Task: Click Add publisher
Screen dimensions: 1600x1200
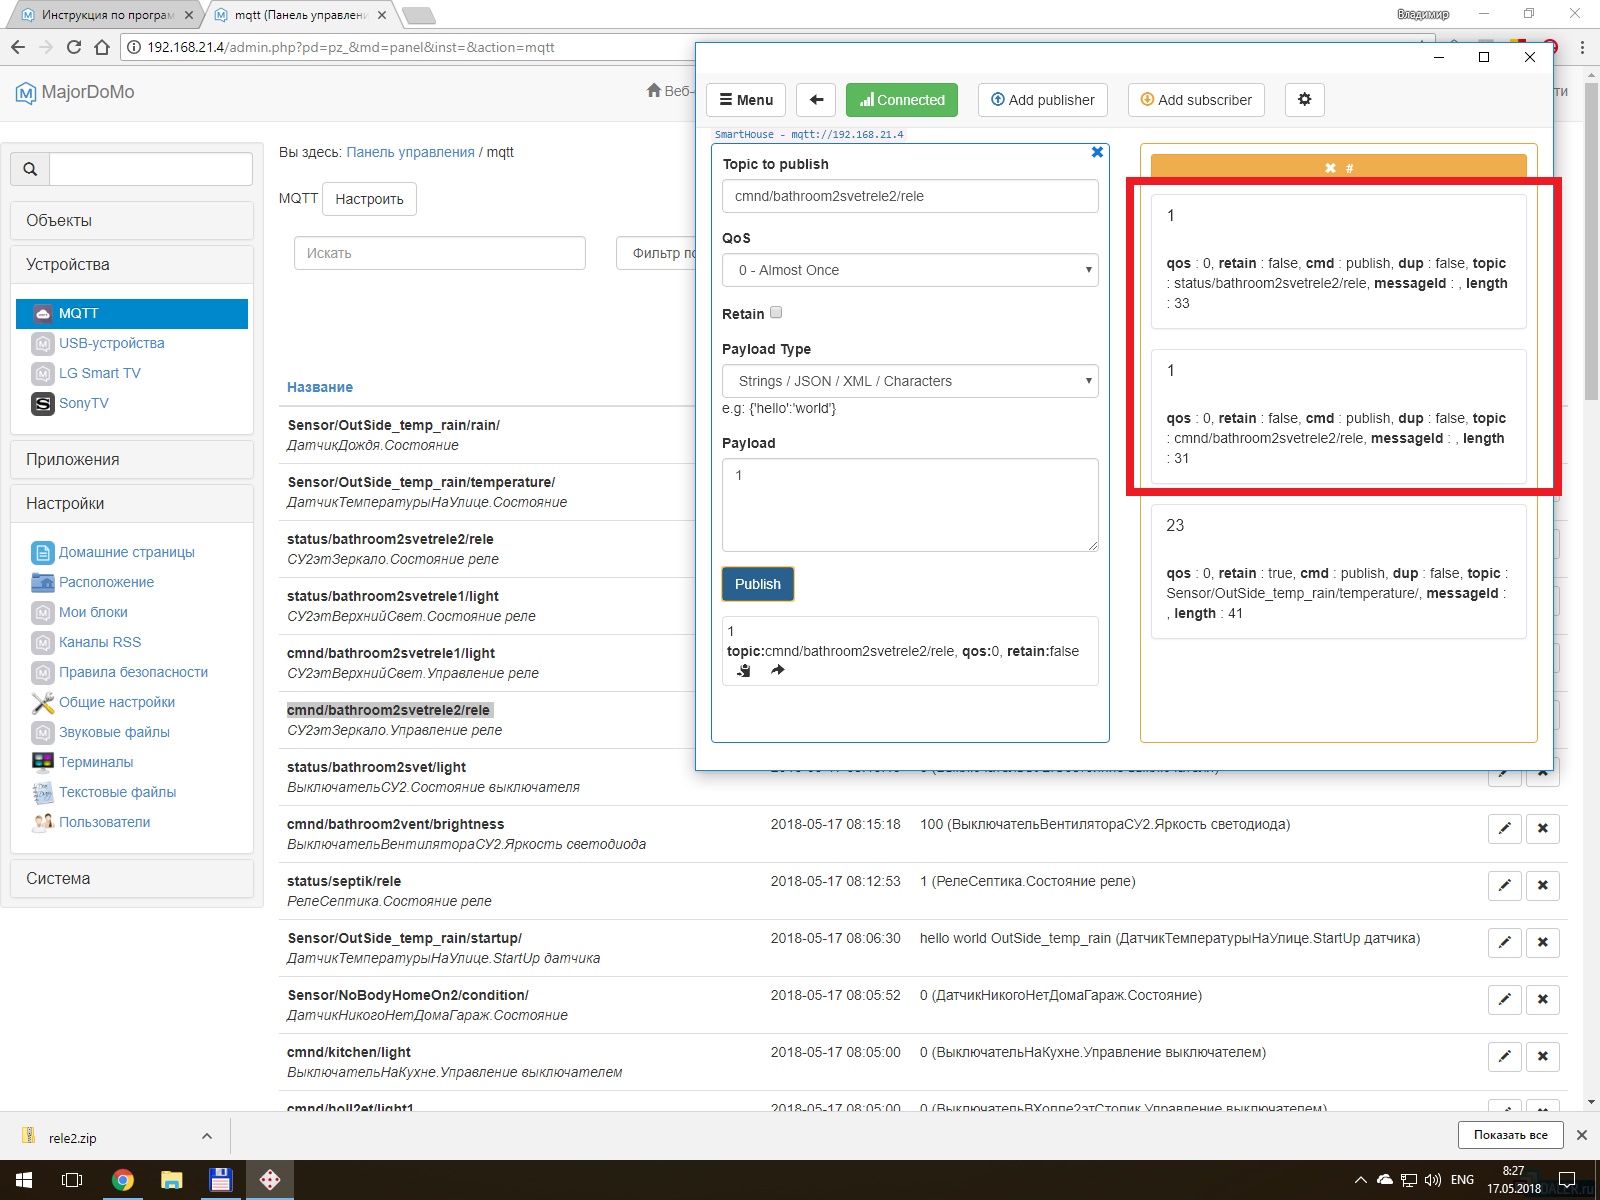Action: point(1042,100)
